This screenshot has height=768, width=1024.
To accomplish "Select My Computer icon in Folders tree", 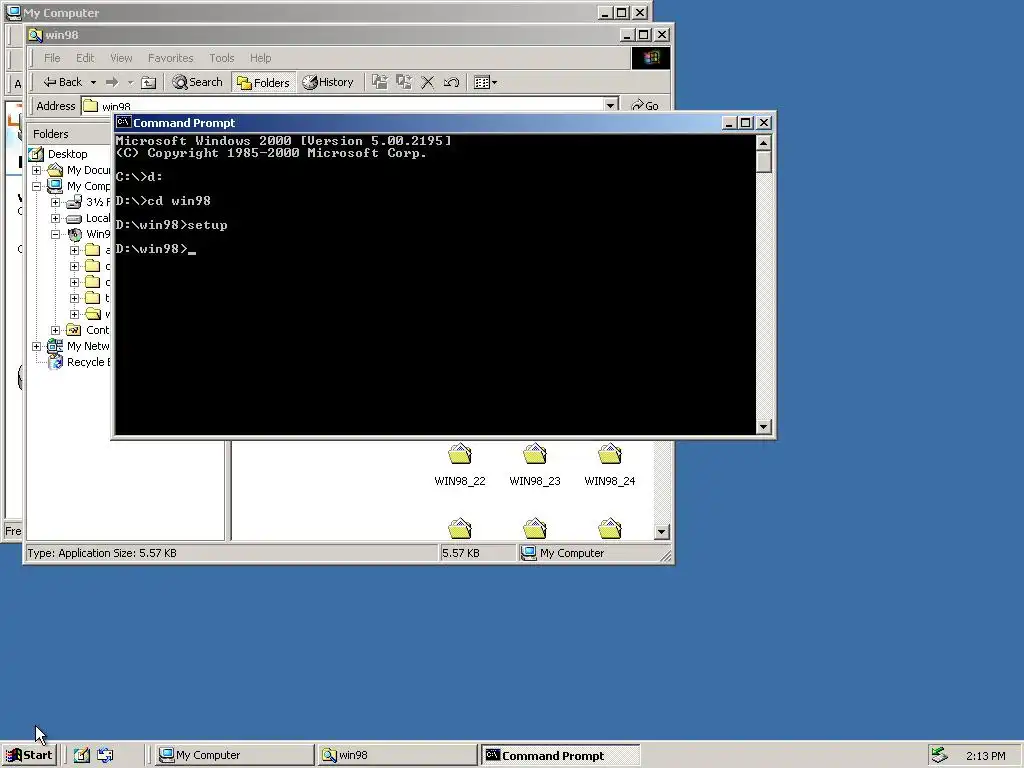I will 55,186.
